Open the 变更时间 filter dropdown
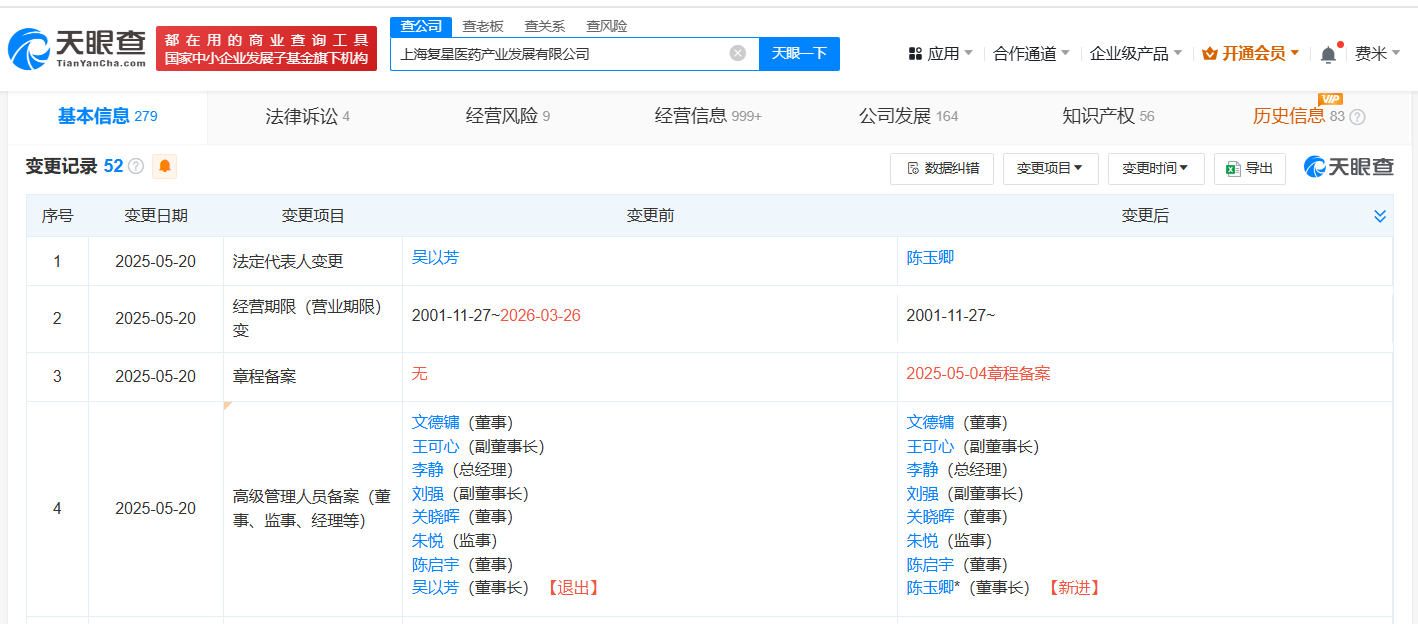 click(x=1156, y=168)
